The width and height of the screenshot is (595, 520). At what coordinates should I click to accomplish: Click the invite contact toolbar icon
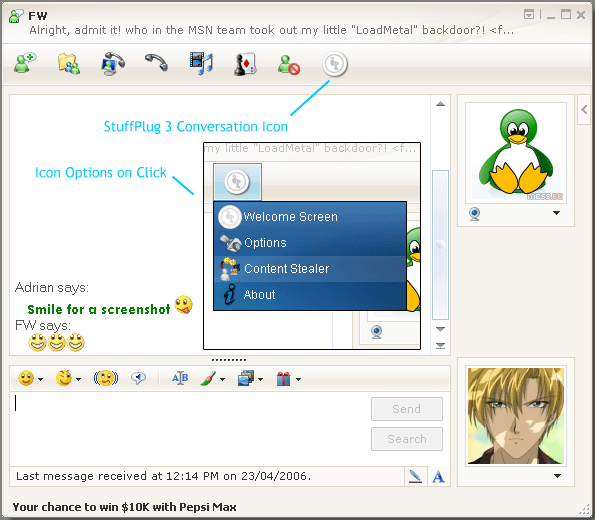[x=25, y=63]
